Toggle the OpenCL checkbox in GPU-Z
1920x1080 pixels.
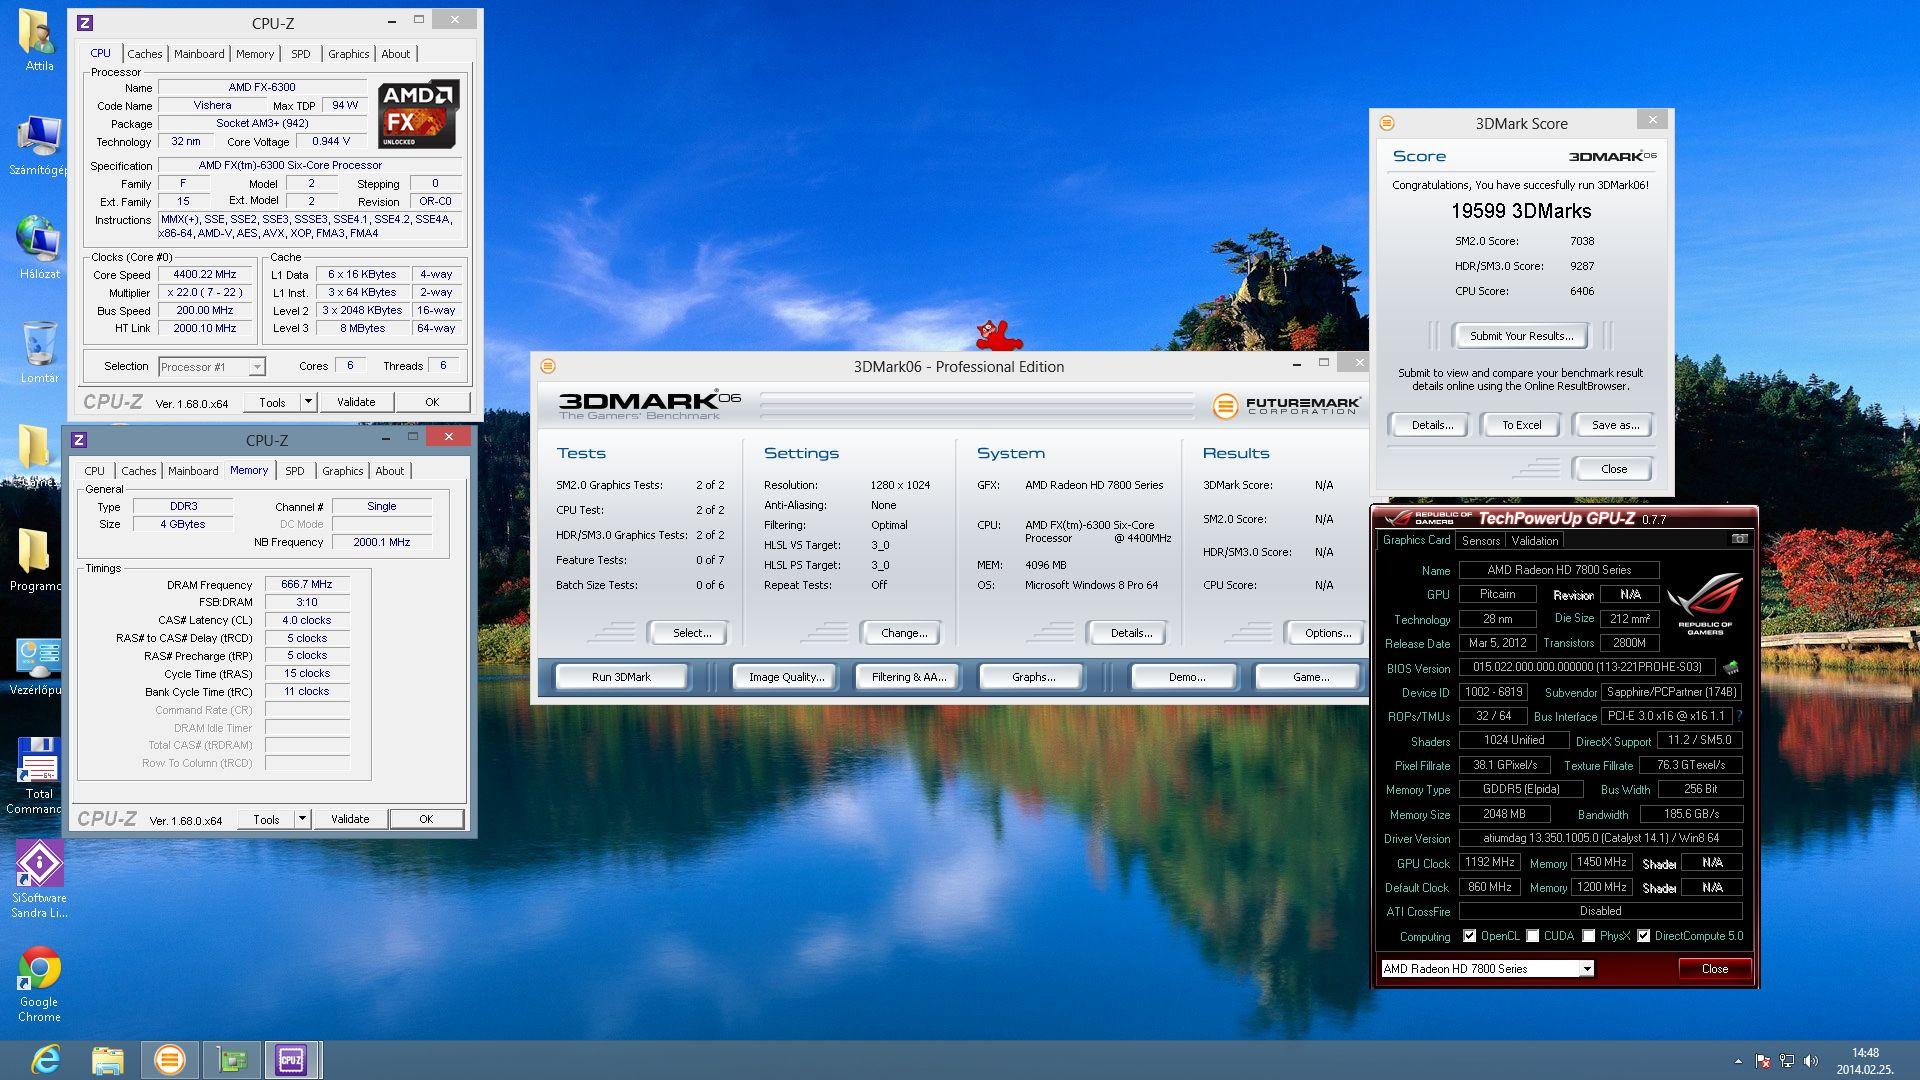point(1469,936)
